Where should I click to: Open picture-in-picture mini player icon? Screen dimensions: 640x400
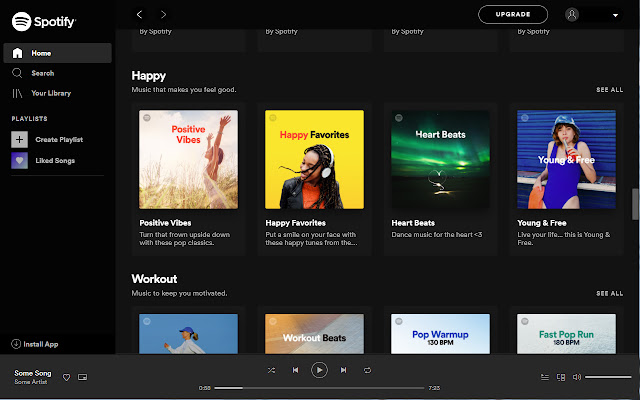82,377
